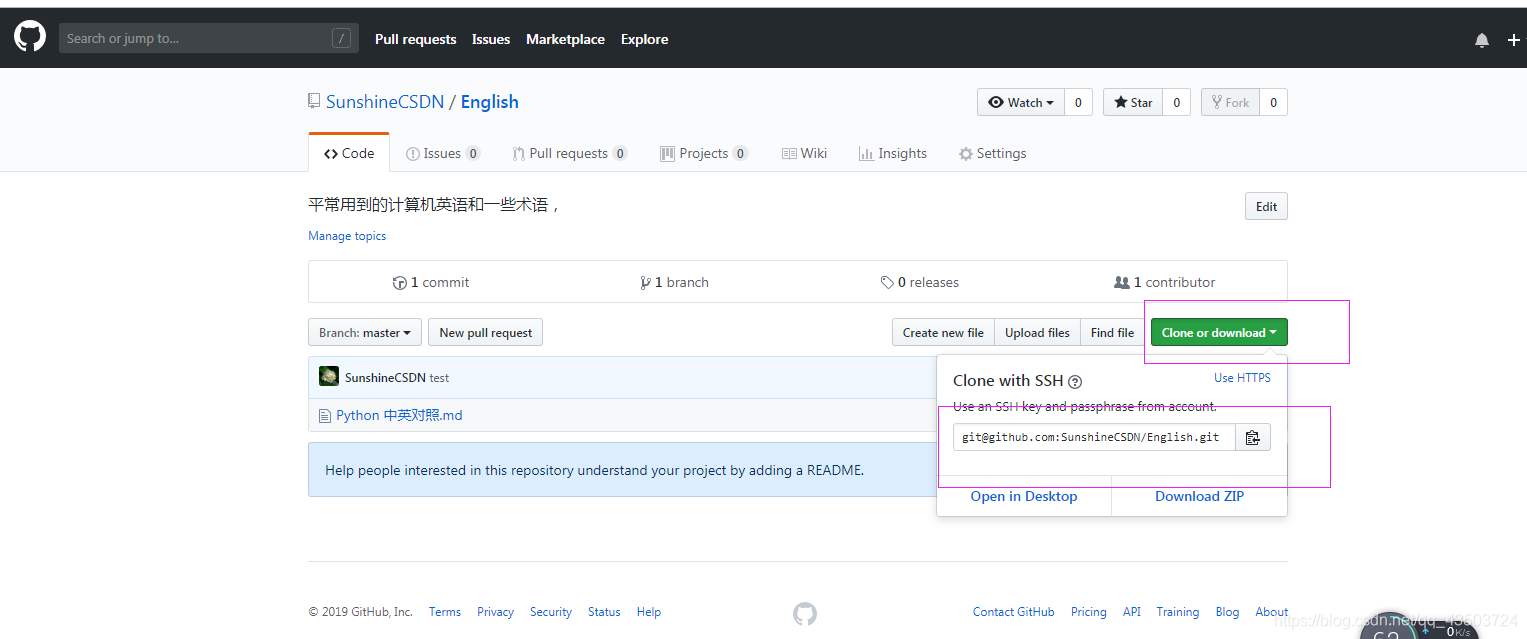Screen dimensions: 1527x639
Task: Expand the Watch dropdown button
Action: coord(1021,102)
